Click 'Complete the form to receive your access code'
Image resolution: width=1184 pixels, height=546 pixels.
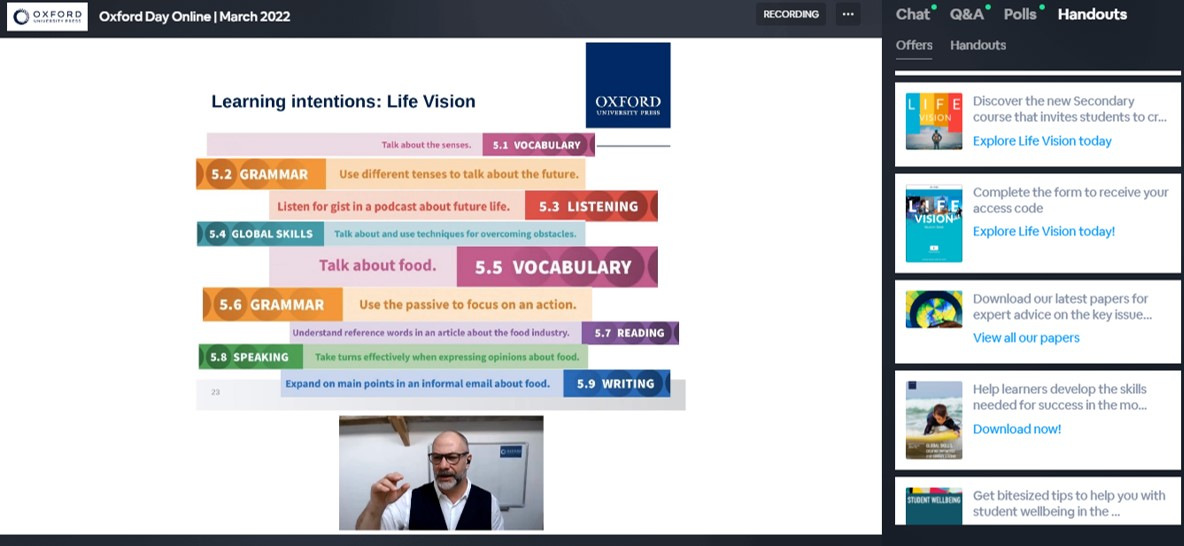1070,200
